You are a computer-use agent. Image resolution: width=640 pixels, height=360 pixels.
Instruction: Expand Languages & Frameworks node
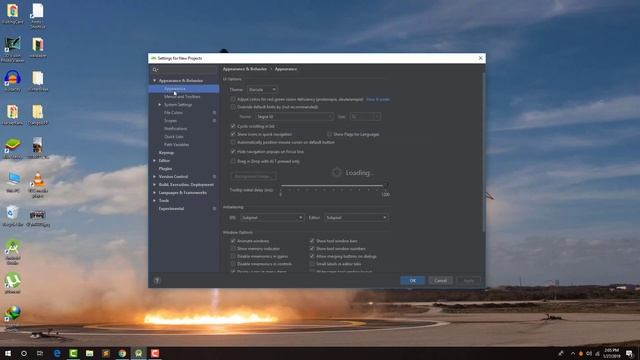(154, 193)
